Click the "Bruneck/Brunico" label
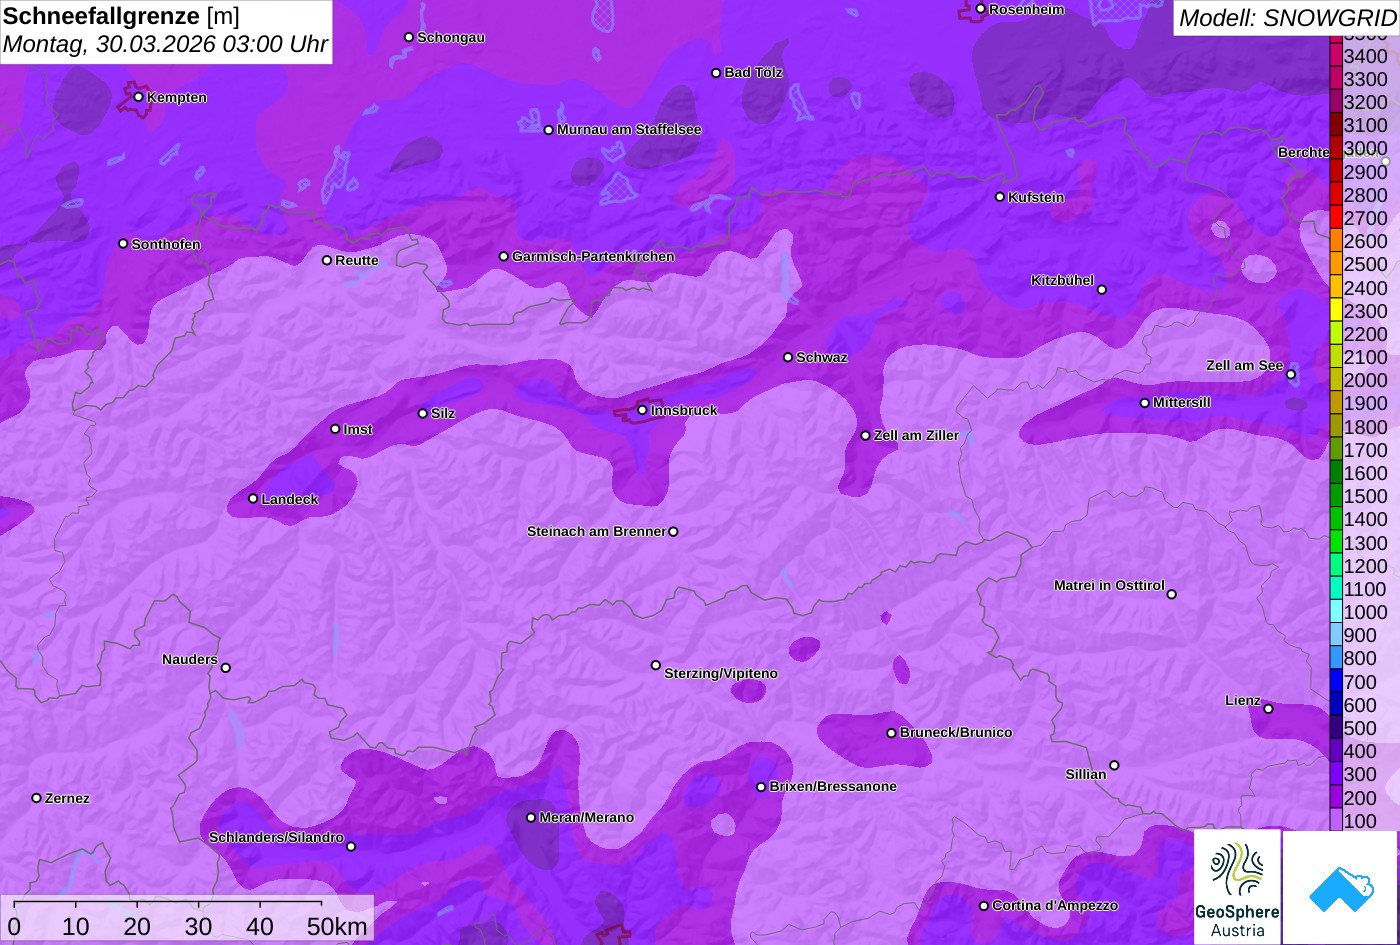1400x945 pixels. pyautogui.click(x=956, y=732)
